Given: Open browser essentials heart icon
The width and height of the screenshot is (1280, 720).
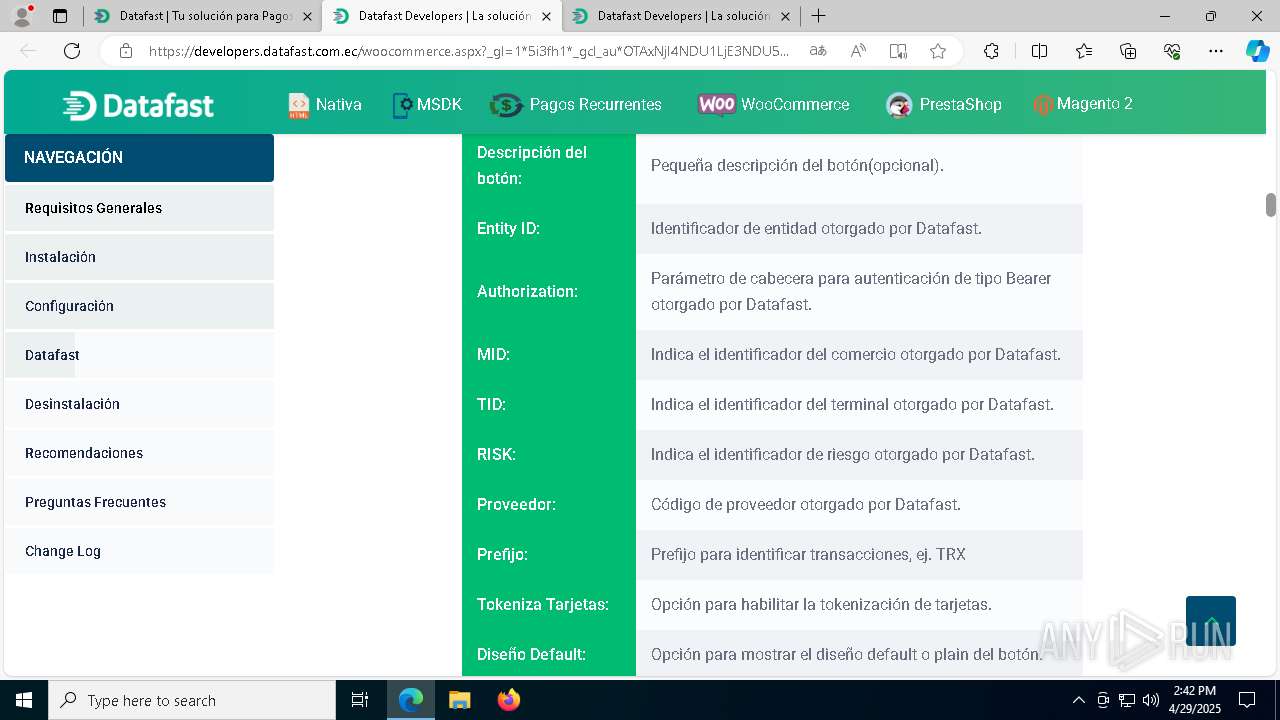Looking at the screenshot, I should point(1172,51).
